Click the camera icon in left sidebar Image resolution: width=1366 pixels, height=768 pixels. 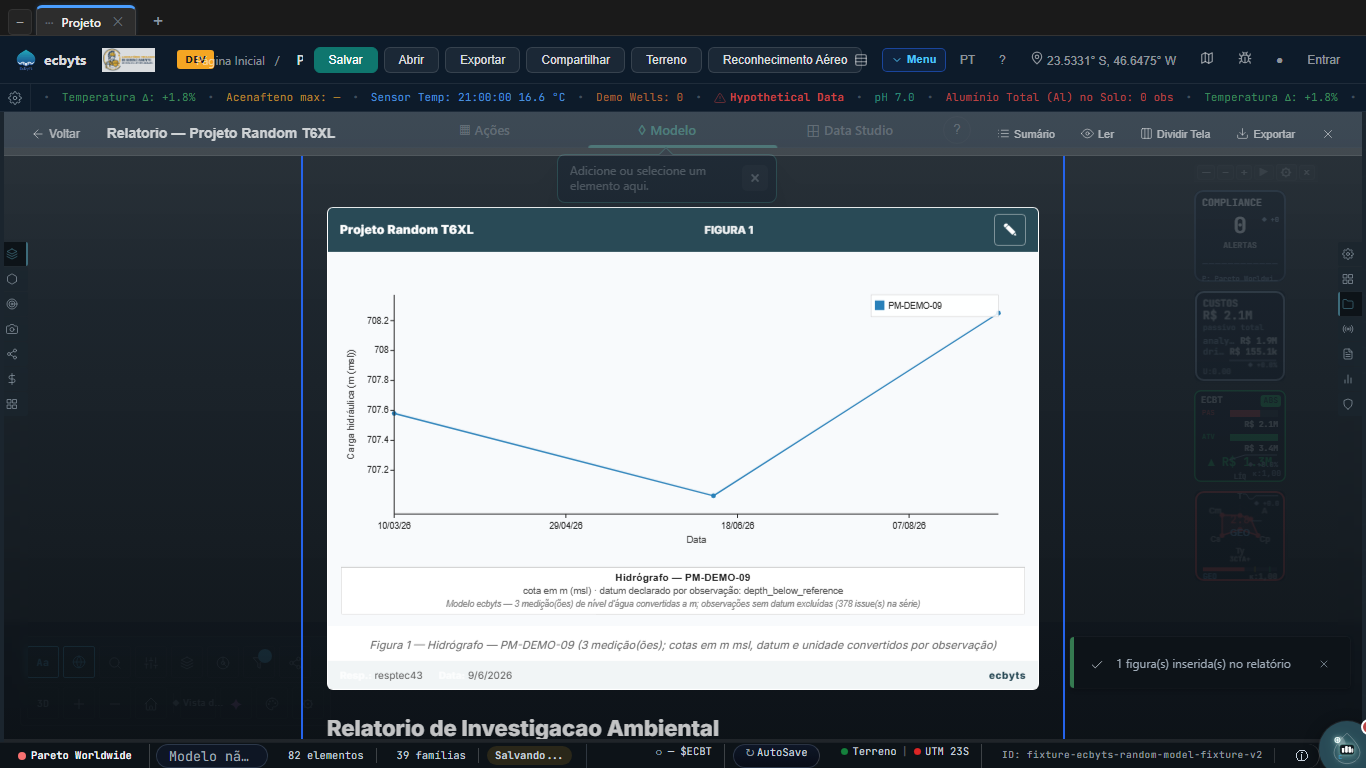pyautogui.click(x=12, y=329)
